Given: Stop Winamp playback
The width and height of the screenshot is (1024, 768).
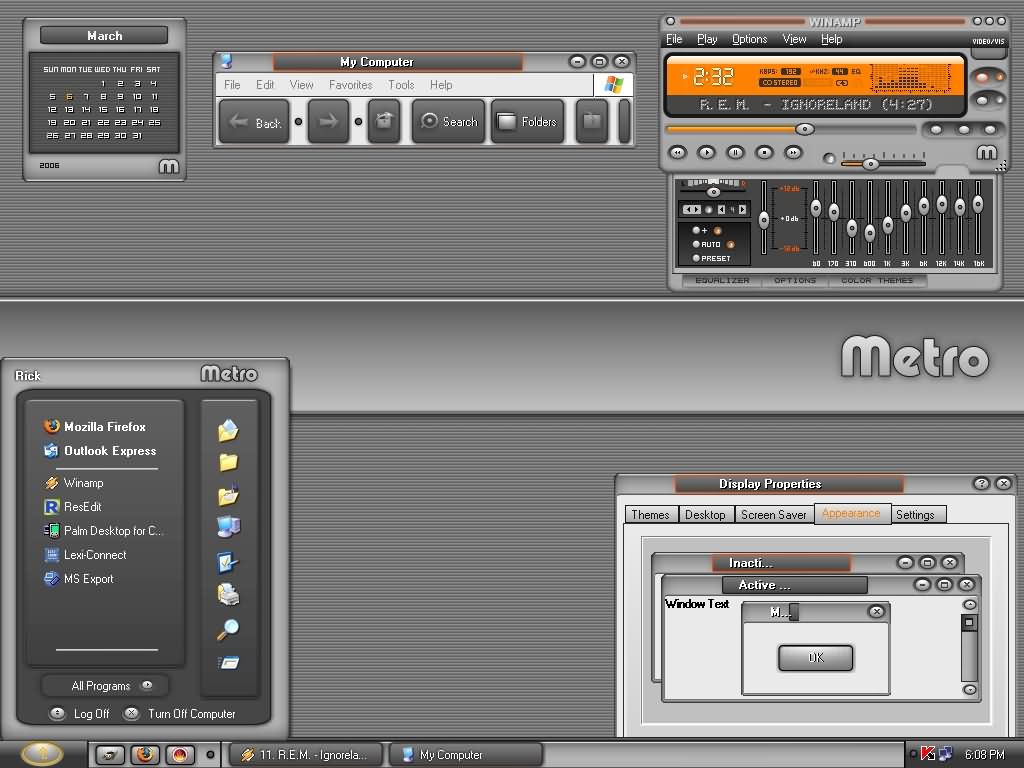Looking at the screenshot, I should point(764,153).
